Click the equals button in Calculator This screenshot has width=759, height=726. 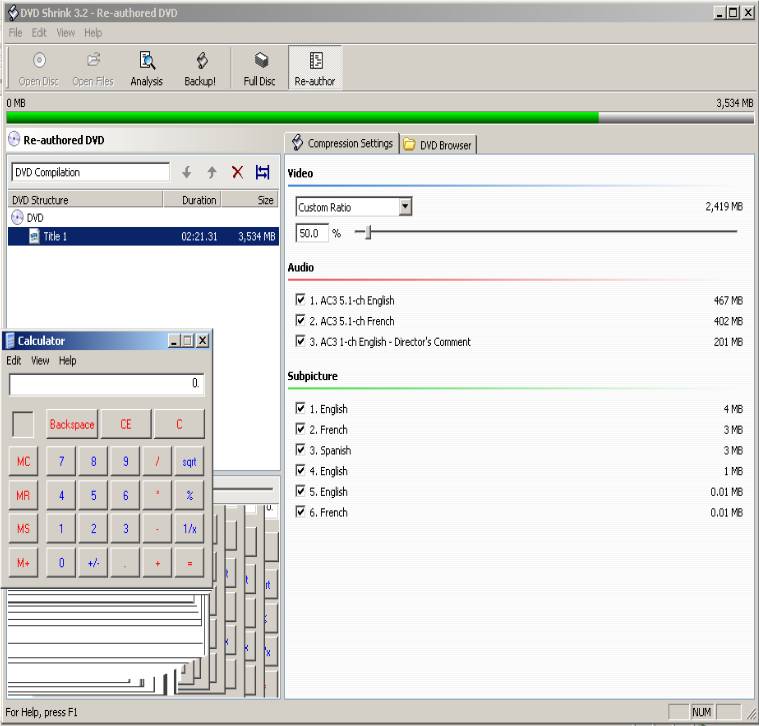click(x=189, y=562)
